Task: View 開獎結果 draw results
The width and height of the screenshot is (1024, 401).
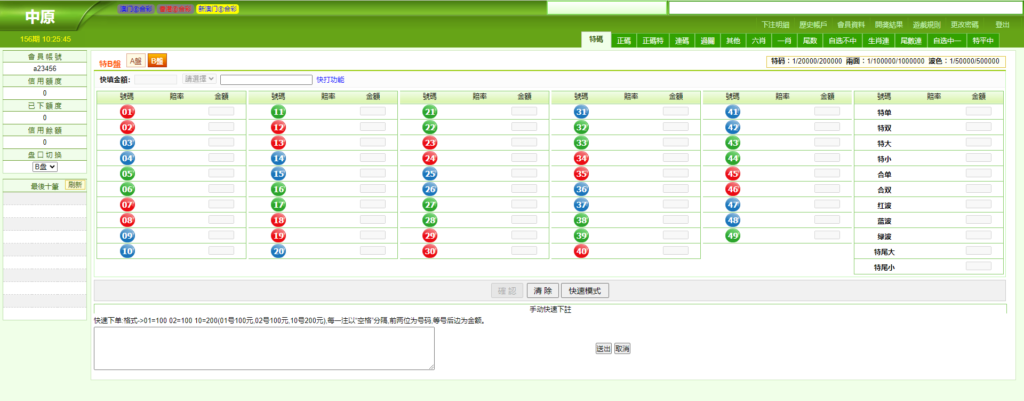Action: pyautogui.click(x=889, y=24)
